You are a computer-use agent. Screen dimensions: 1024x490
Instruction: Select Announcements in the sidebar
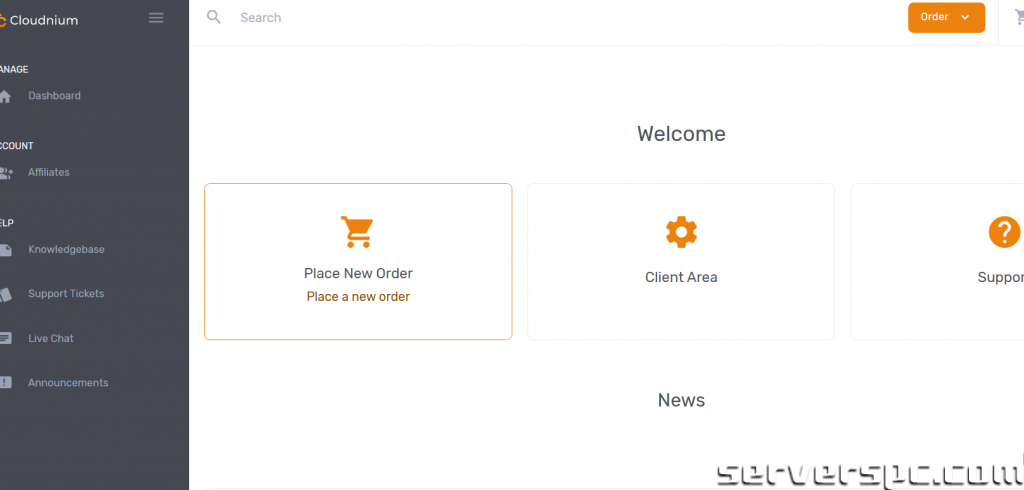pyautogui.click(x=68, y=383)
